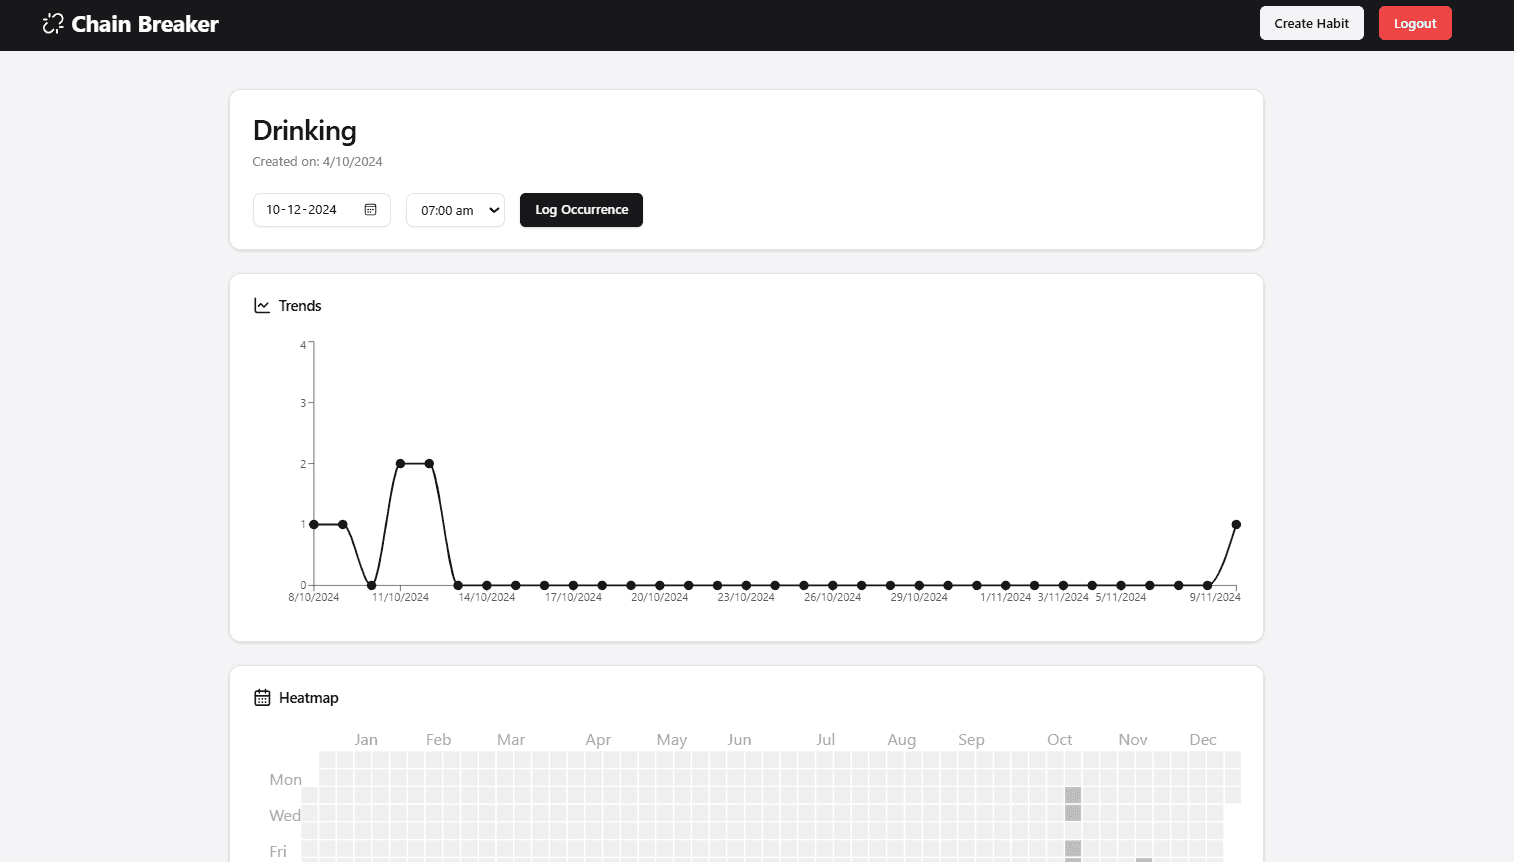Open the time selection dropdown
This screenshot has width=1514, height=862.
[455, 210]
